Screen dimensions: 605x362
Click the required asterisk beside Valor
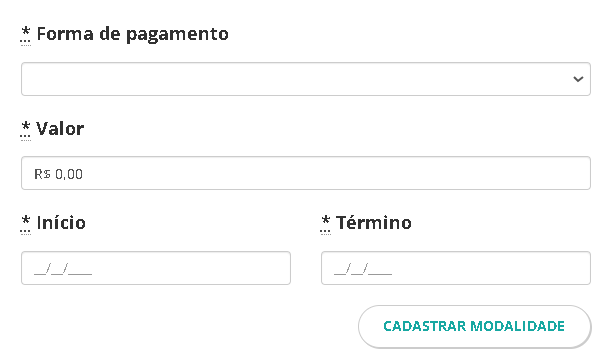25,129
